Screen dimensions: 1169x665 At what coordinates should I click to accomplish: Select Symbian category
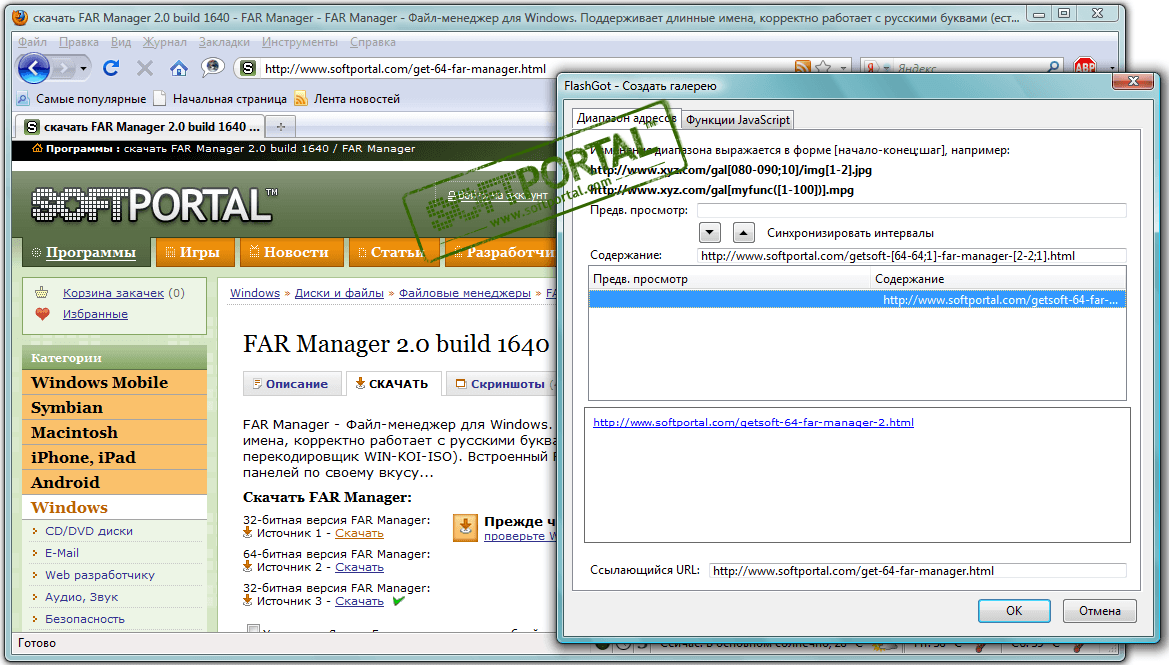[x=114, y=407]
